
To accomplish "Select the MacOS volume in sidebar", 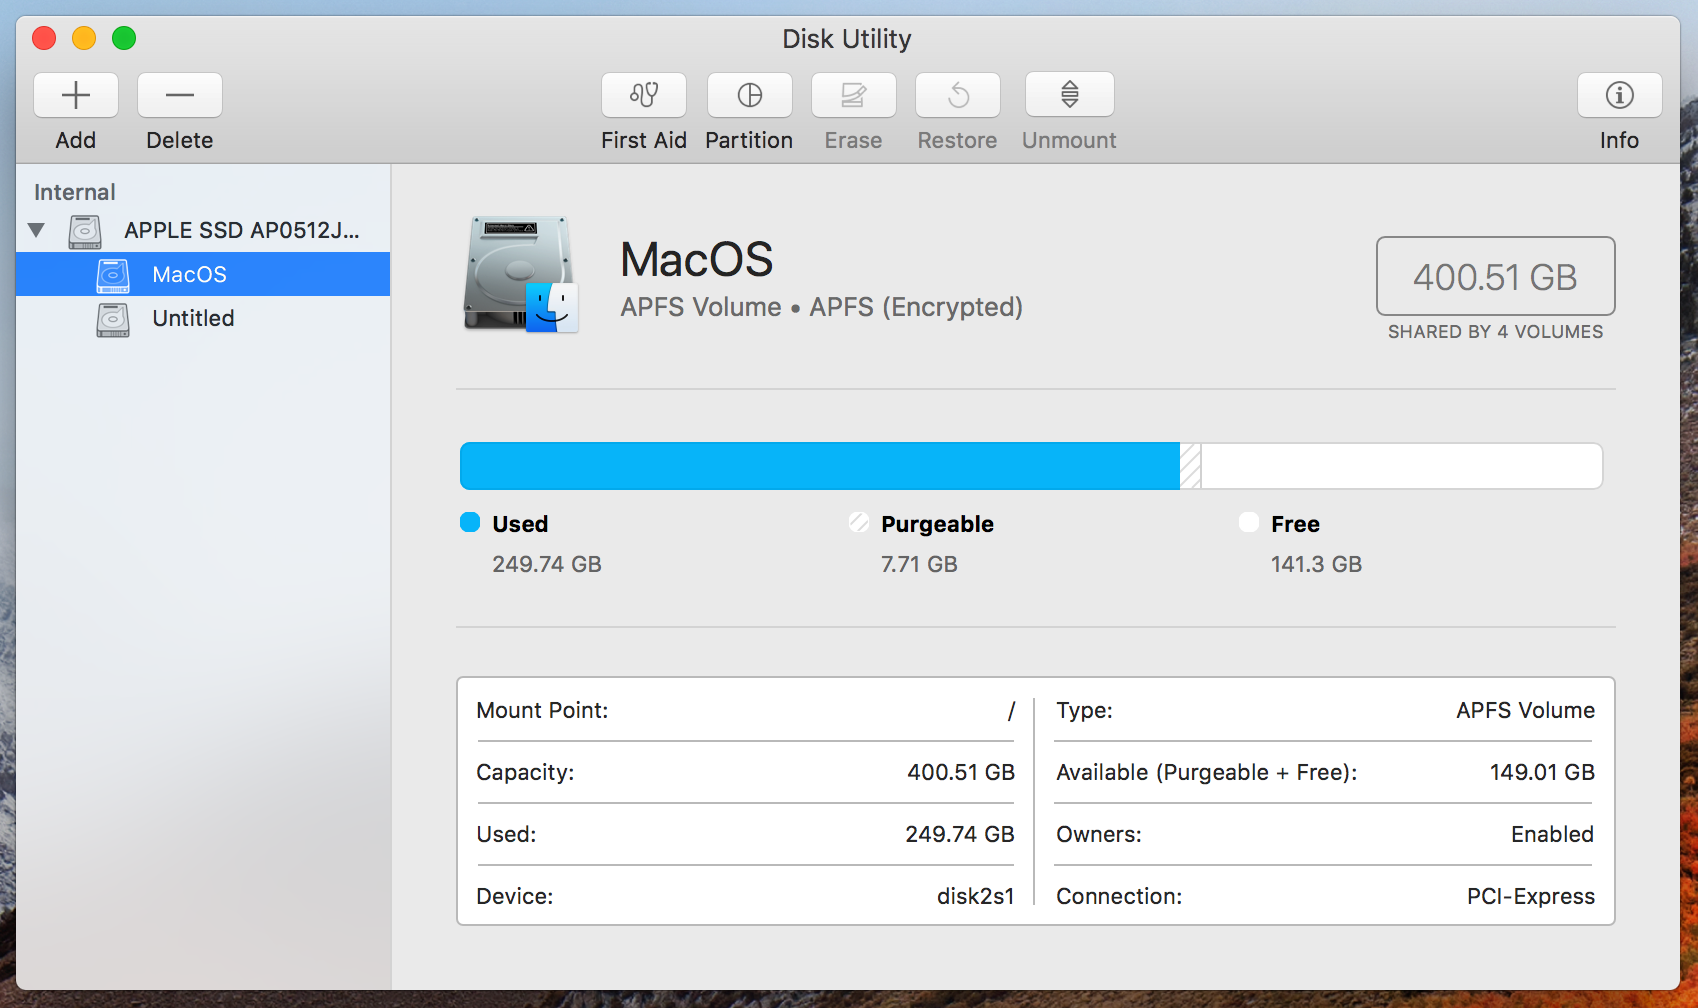I will coord(203,274).
